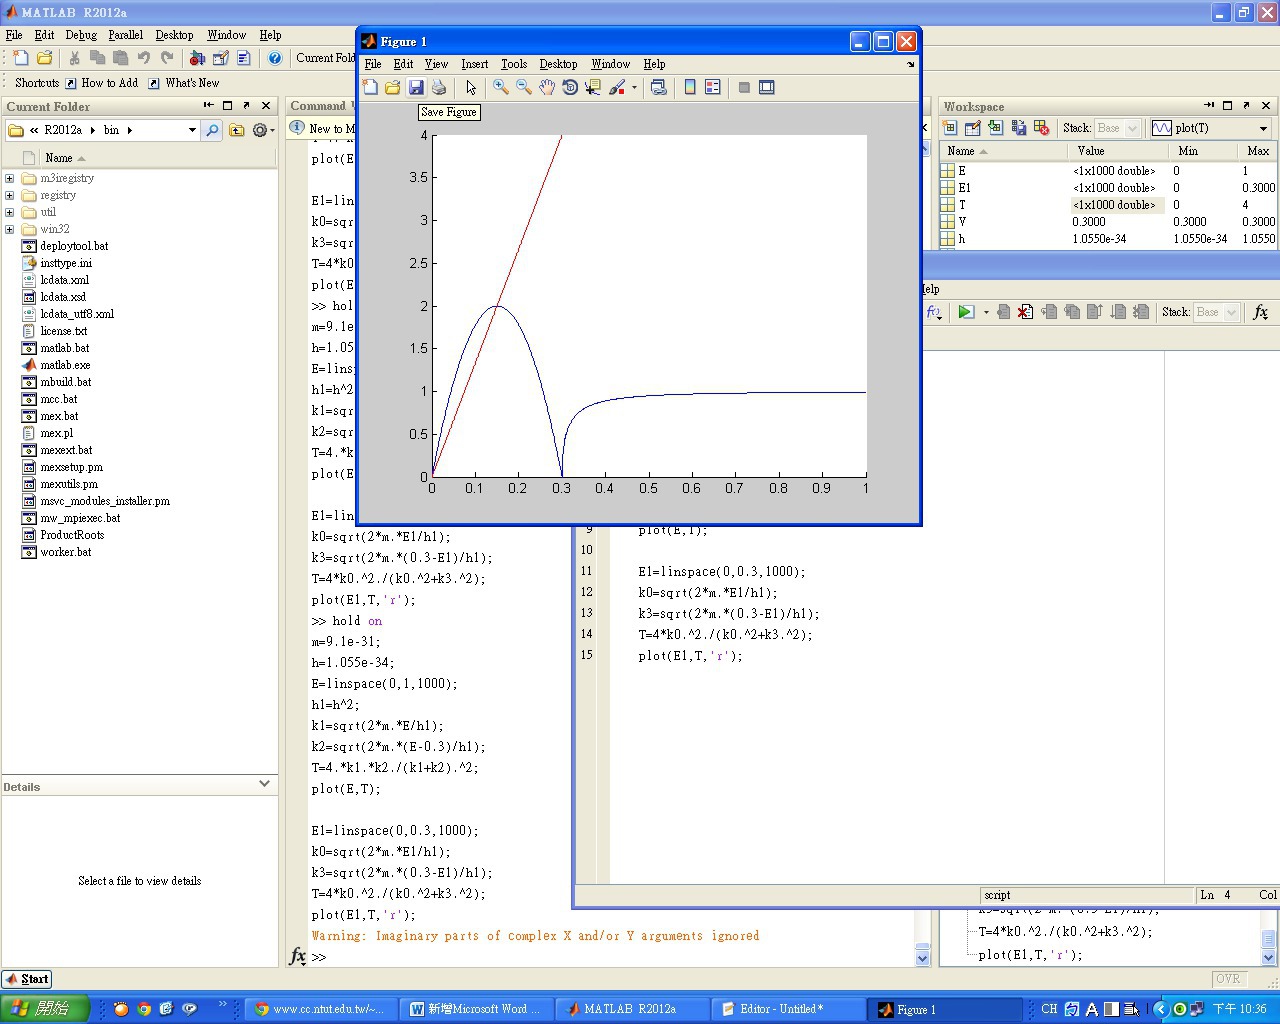
Task: Toggle the Brush data tool
Action: [x=617, y=88]
